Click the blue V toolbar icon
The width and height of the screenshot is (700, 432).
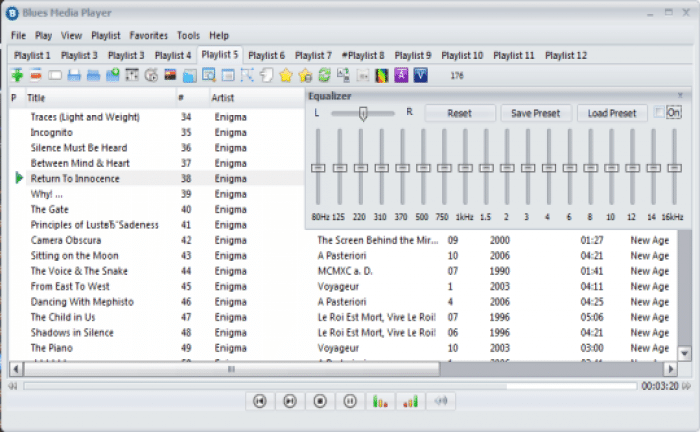coord(421,75)
